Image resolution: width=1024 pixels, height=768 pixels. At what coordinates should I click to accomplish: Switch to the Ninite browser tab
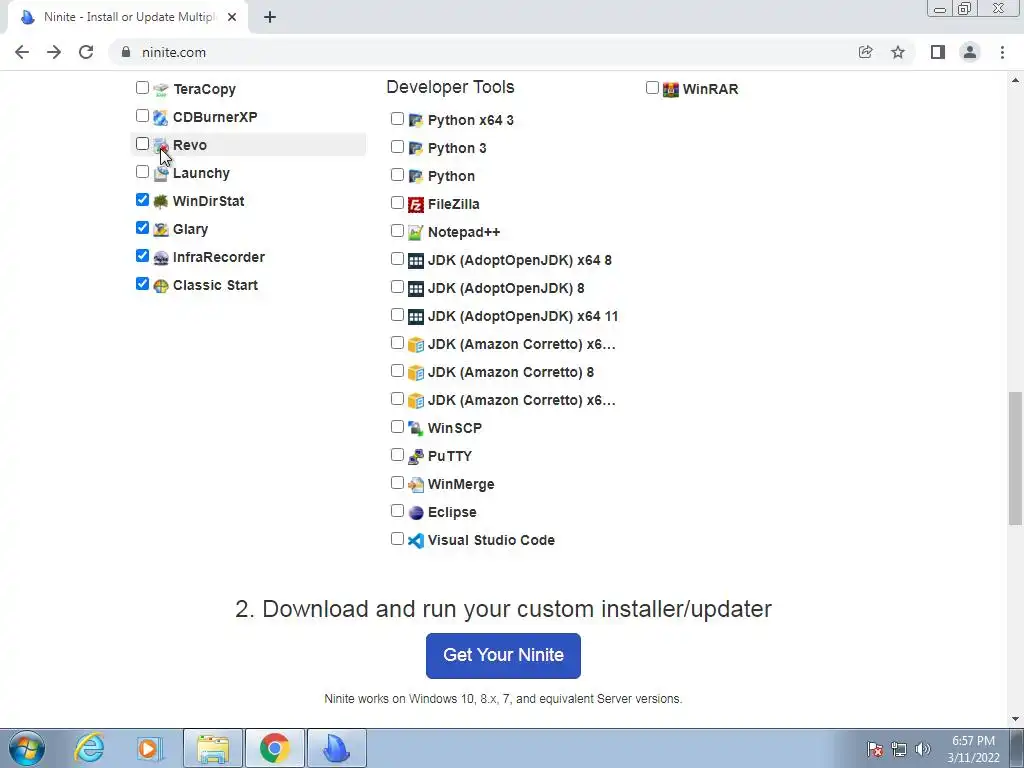point(127,17)
